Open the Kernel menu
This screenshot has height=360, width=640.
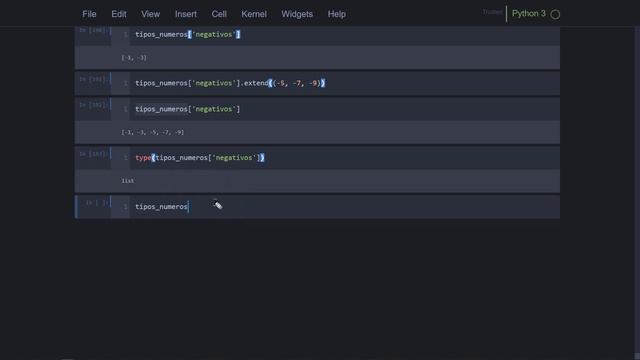click(x=254, y=14)
